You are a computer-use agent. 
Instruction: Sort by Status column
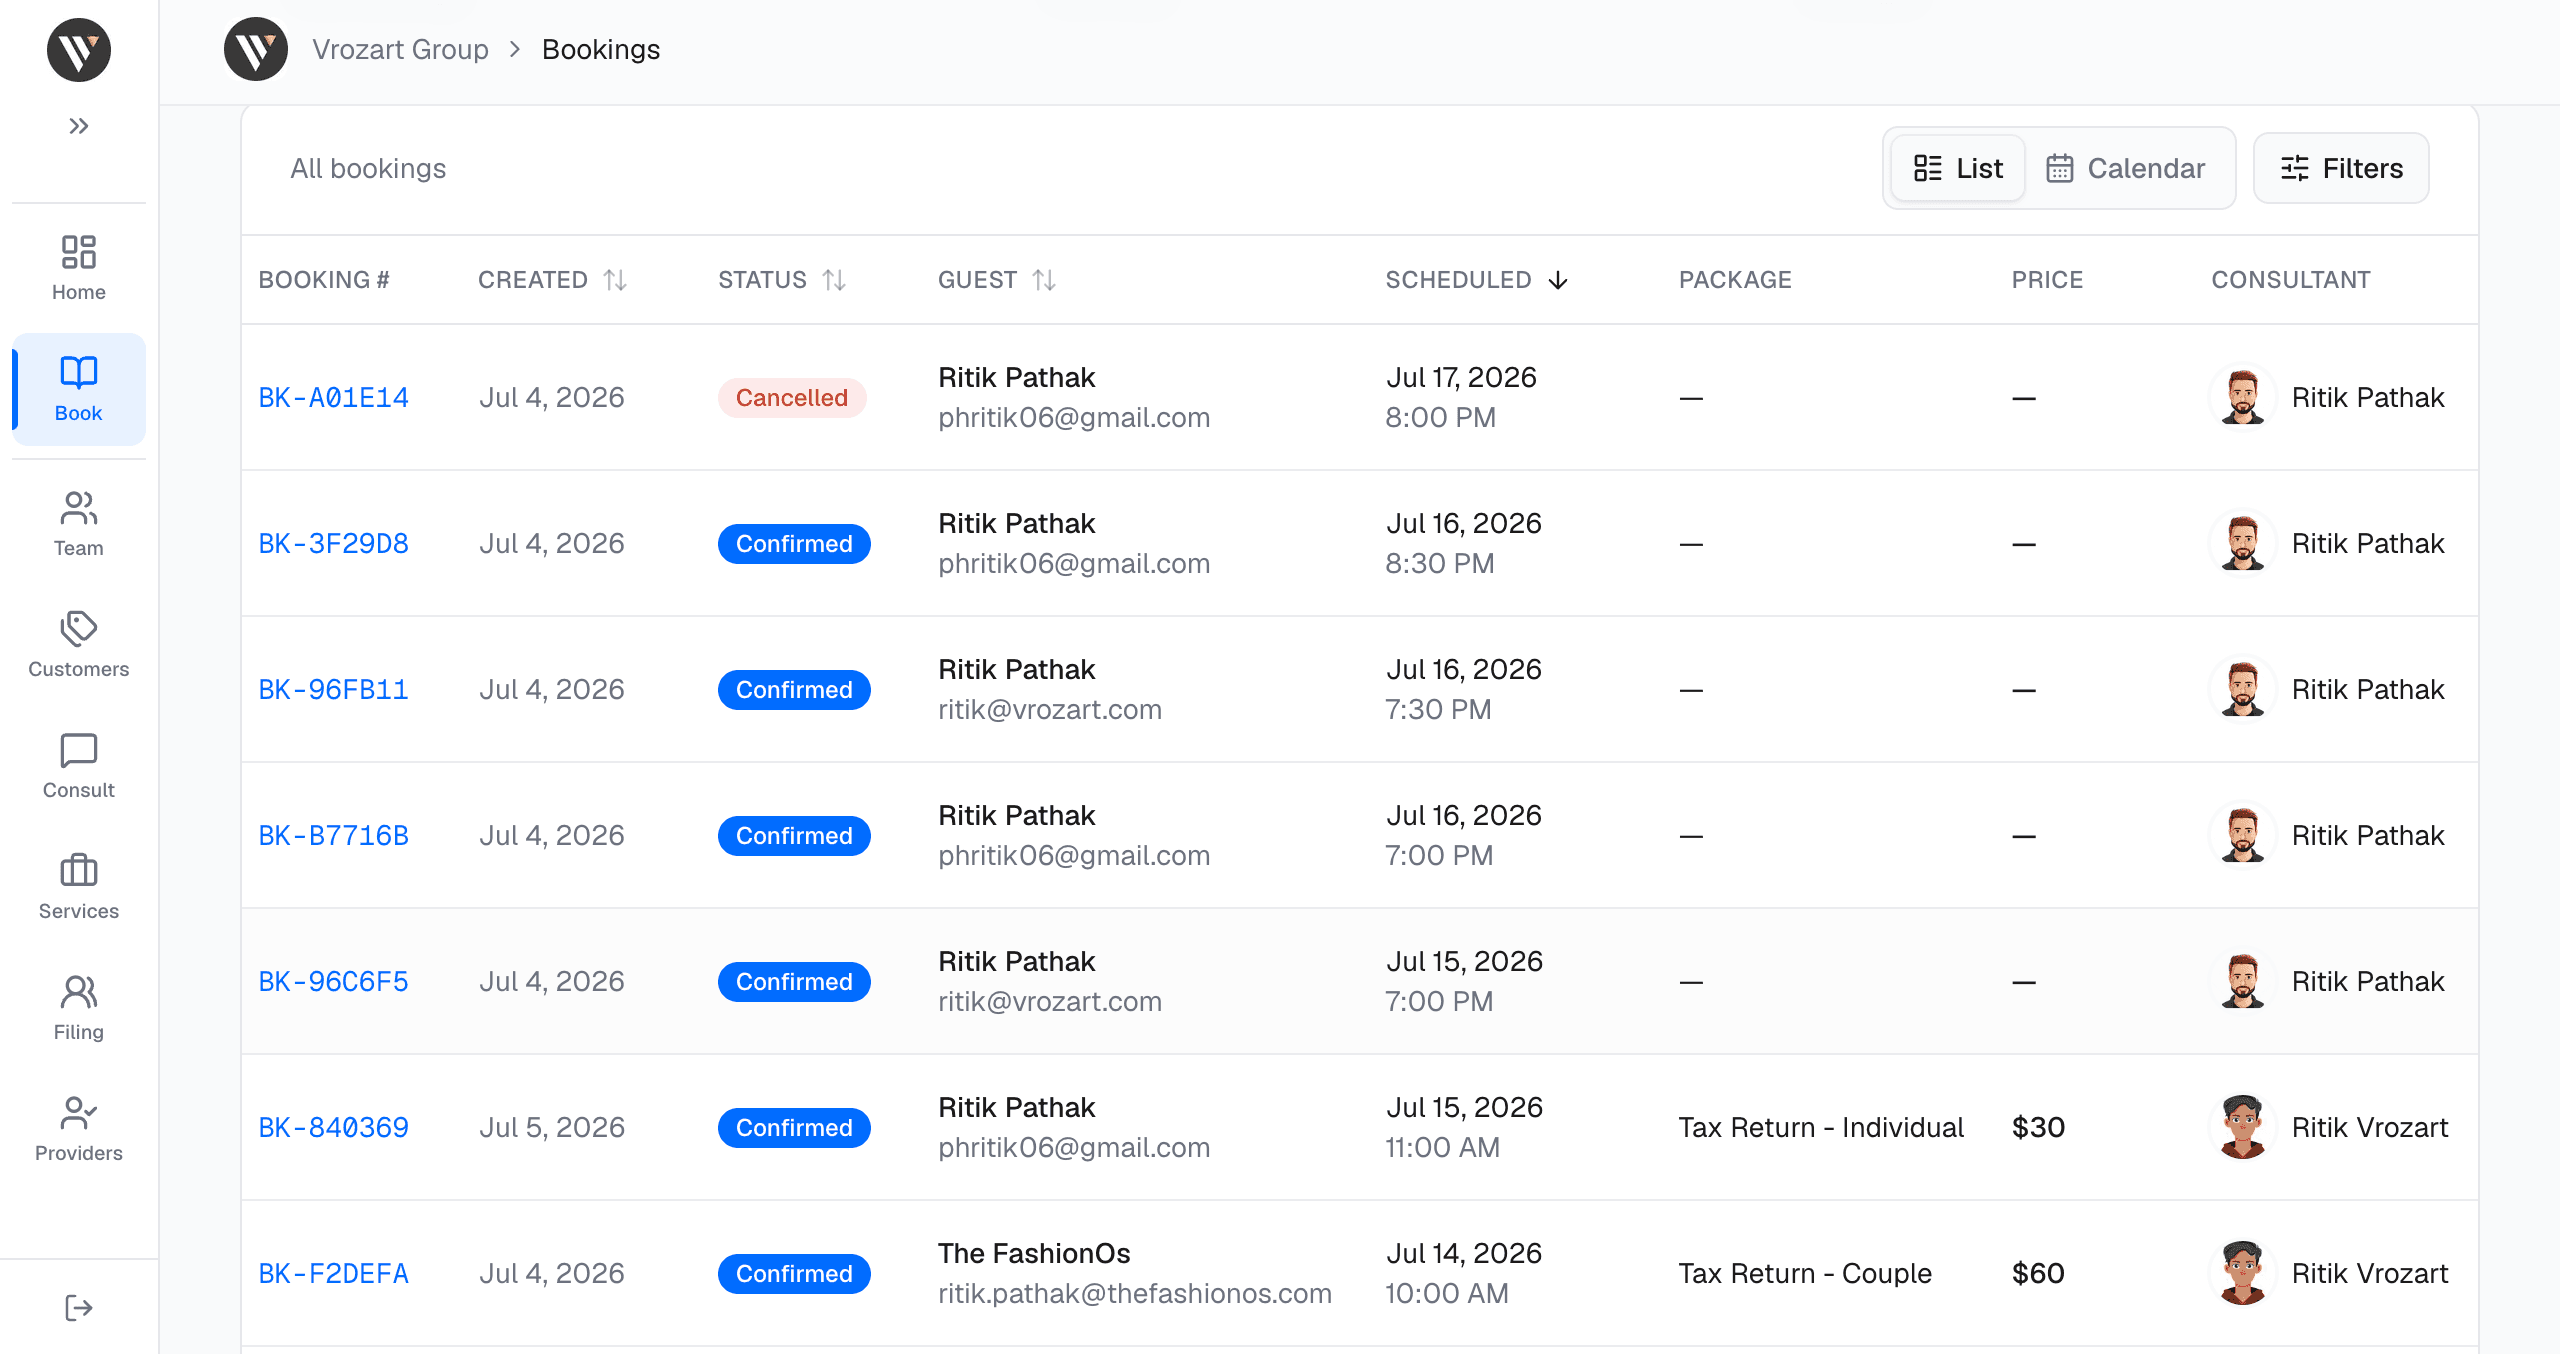point(782,280)
